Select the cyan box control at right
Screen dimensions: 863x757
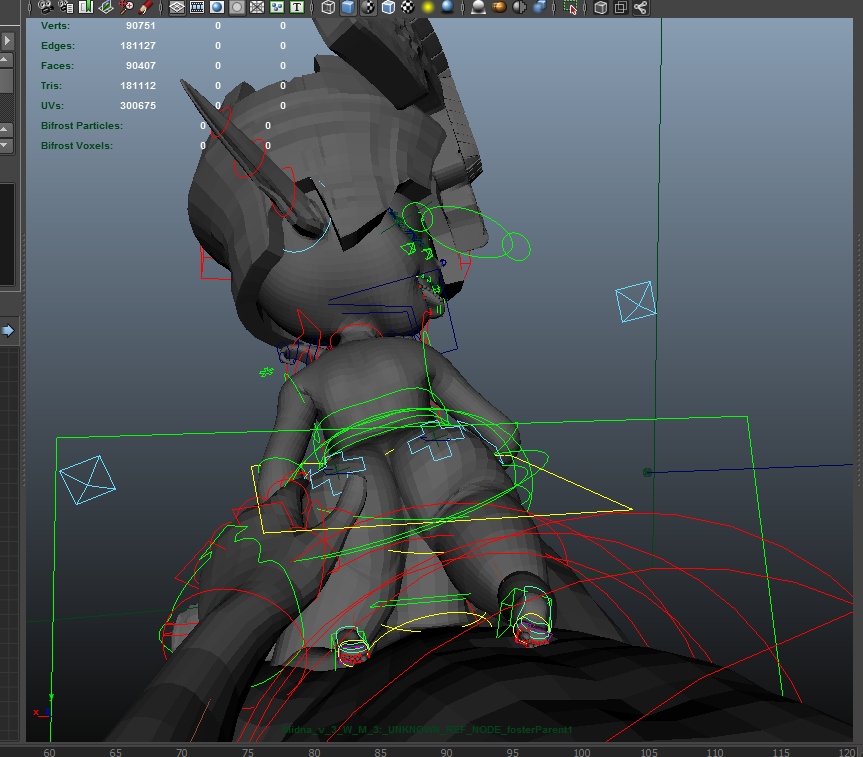[x=636, y=301]
